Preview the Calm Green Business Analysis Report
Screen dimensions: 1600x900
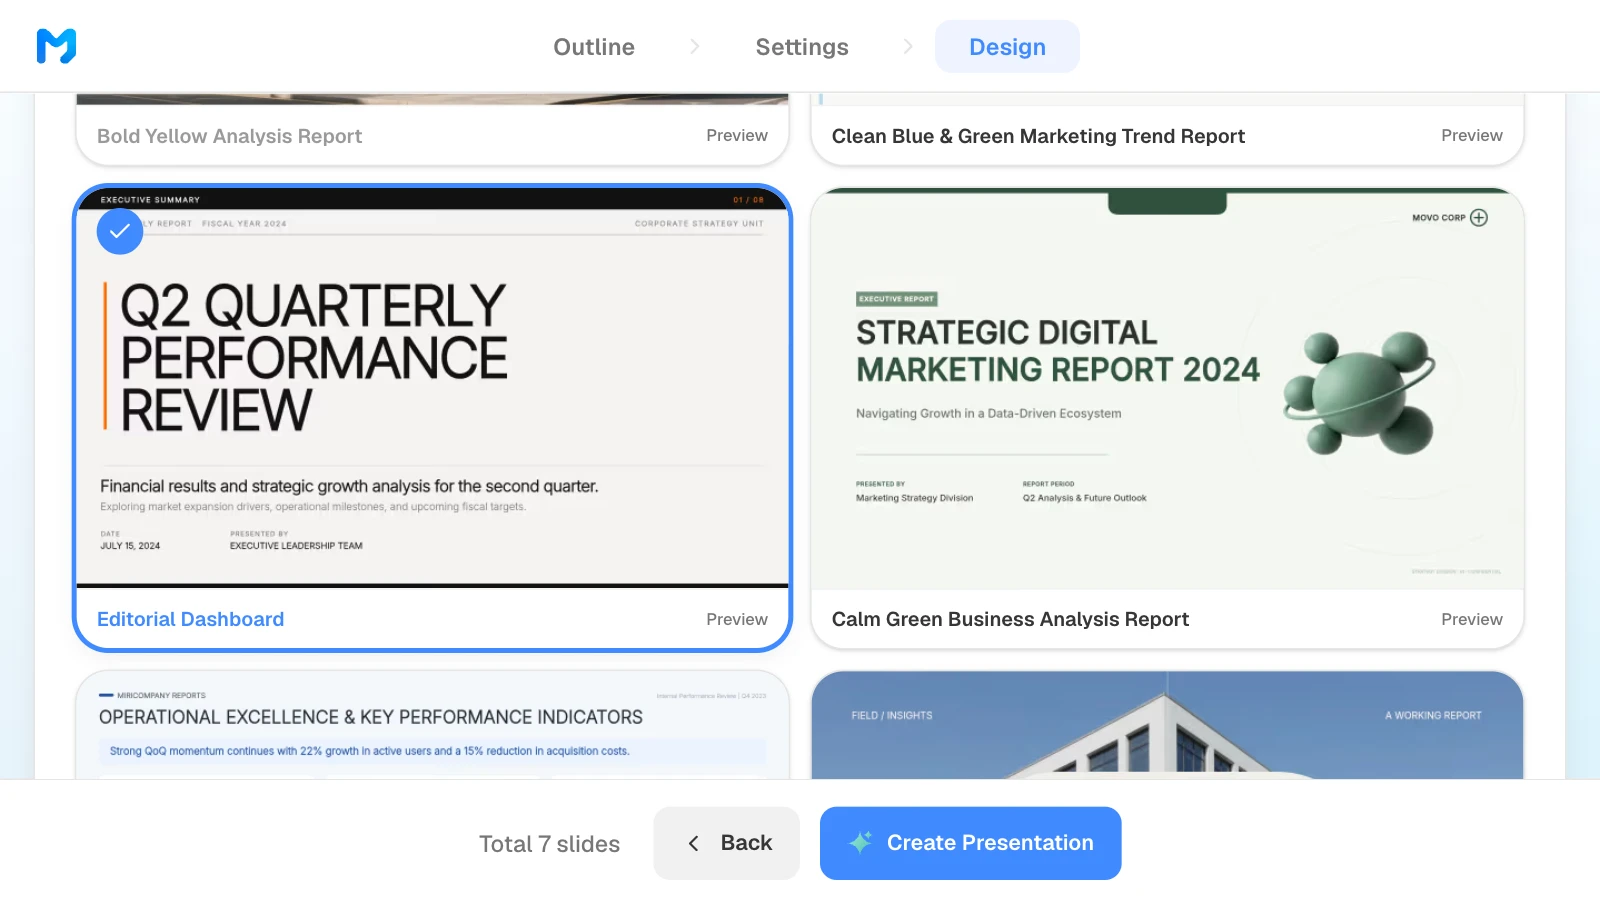coord(1472,619)
